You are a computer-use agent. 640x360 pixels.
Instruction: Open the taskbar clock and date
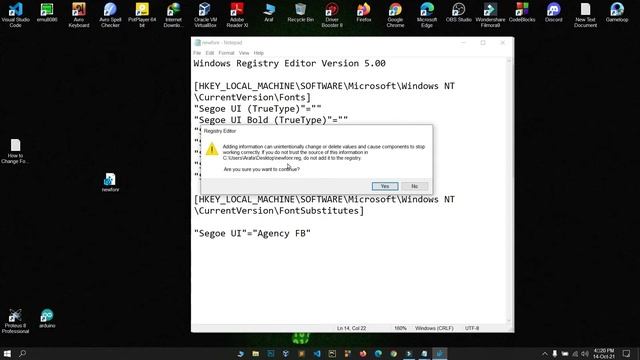604,353
